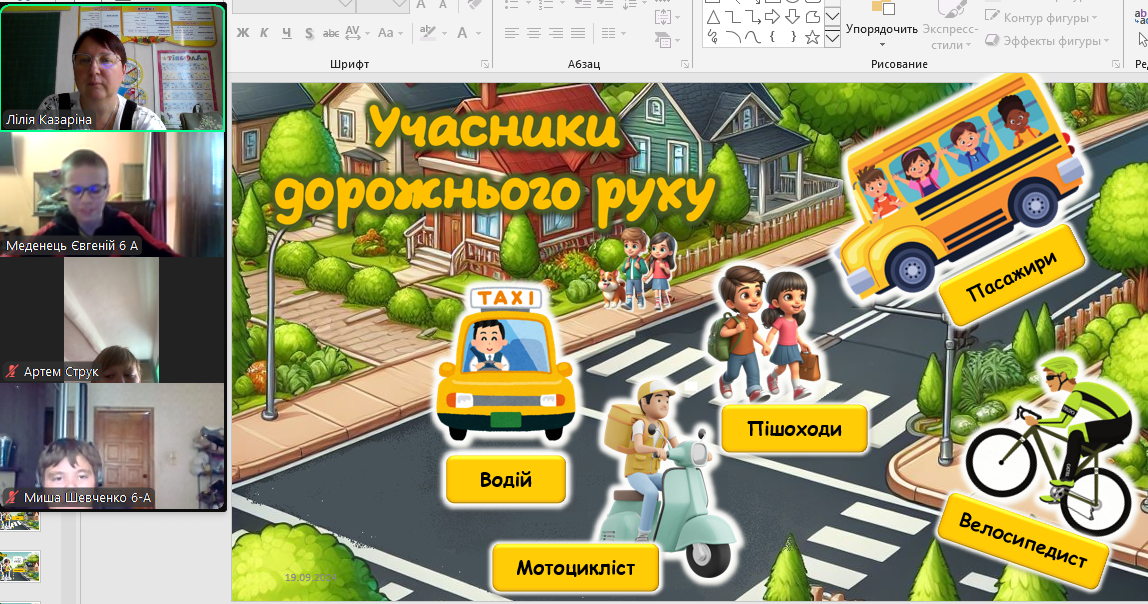
Task: Select the star shape in gallery
Action: [x=812, y=37]
